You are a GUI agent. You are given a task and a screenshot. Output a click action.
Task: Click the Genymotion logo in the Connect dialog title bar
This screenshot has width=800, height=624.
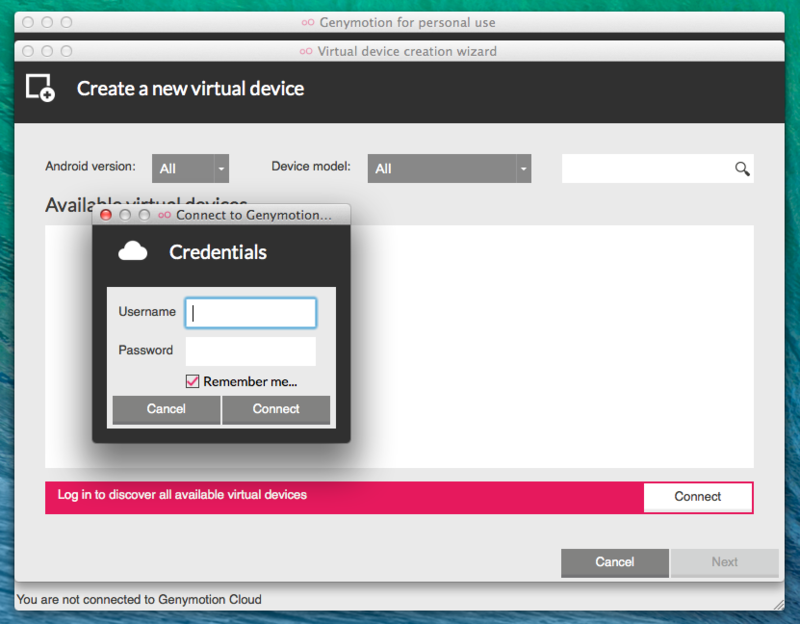click(x=164, y=215)
